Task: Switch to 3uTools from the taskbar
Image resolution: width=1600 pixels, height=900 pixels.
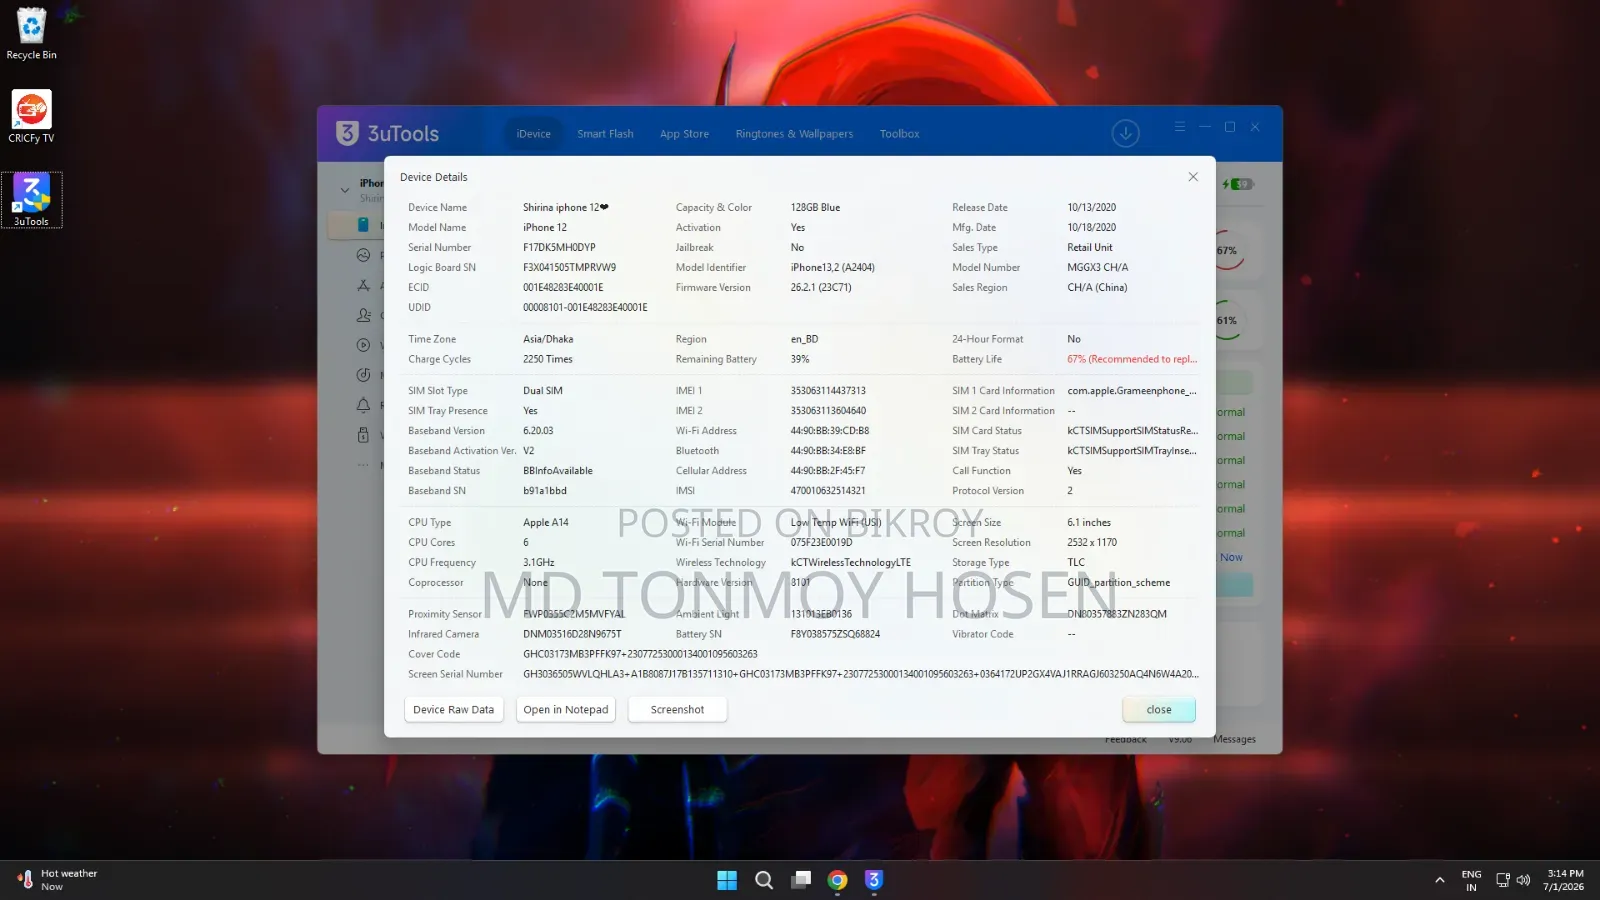Action: [874, 880]
